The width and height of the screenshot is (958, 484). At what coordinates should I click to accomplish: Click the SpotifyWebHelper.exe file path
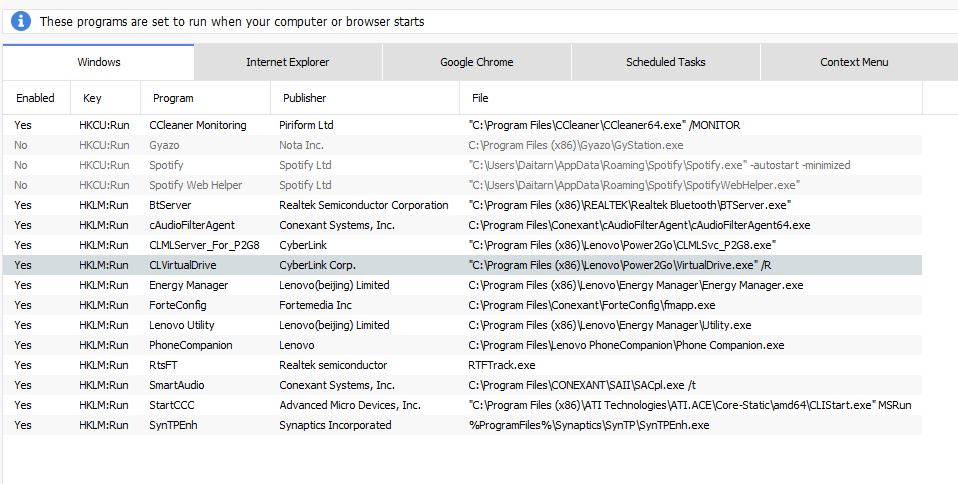[634, 185]
